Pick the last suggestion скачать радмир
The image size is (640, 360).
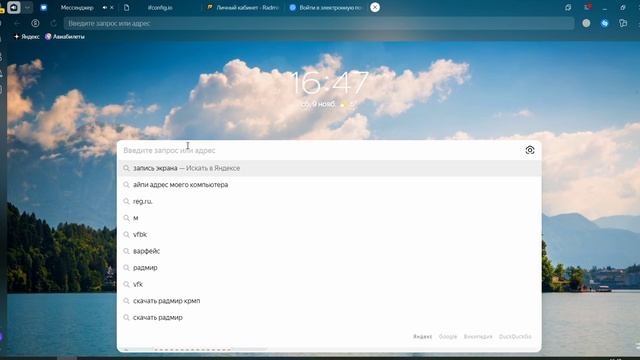click(x=329, y=318)
